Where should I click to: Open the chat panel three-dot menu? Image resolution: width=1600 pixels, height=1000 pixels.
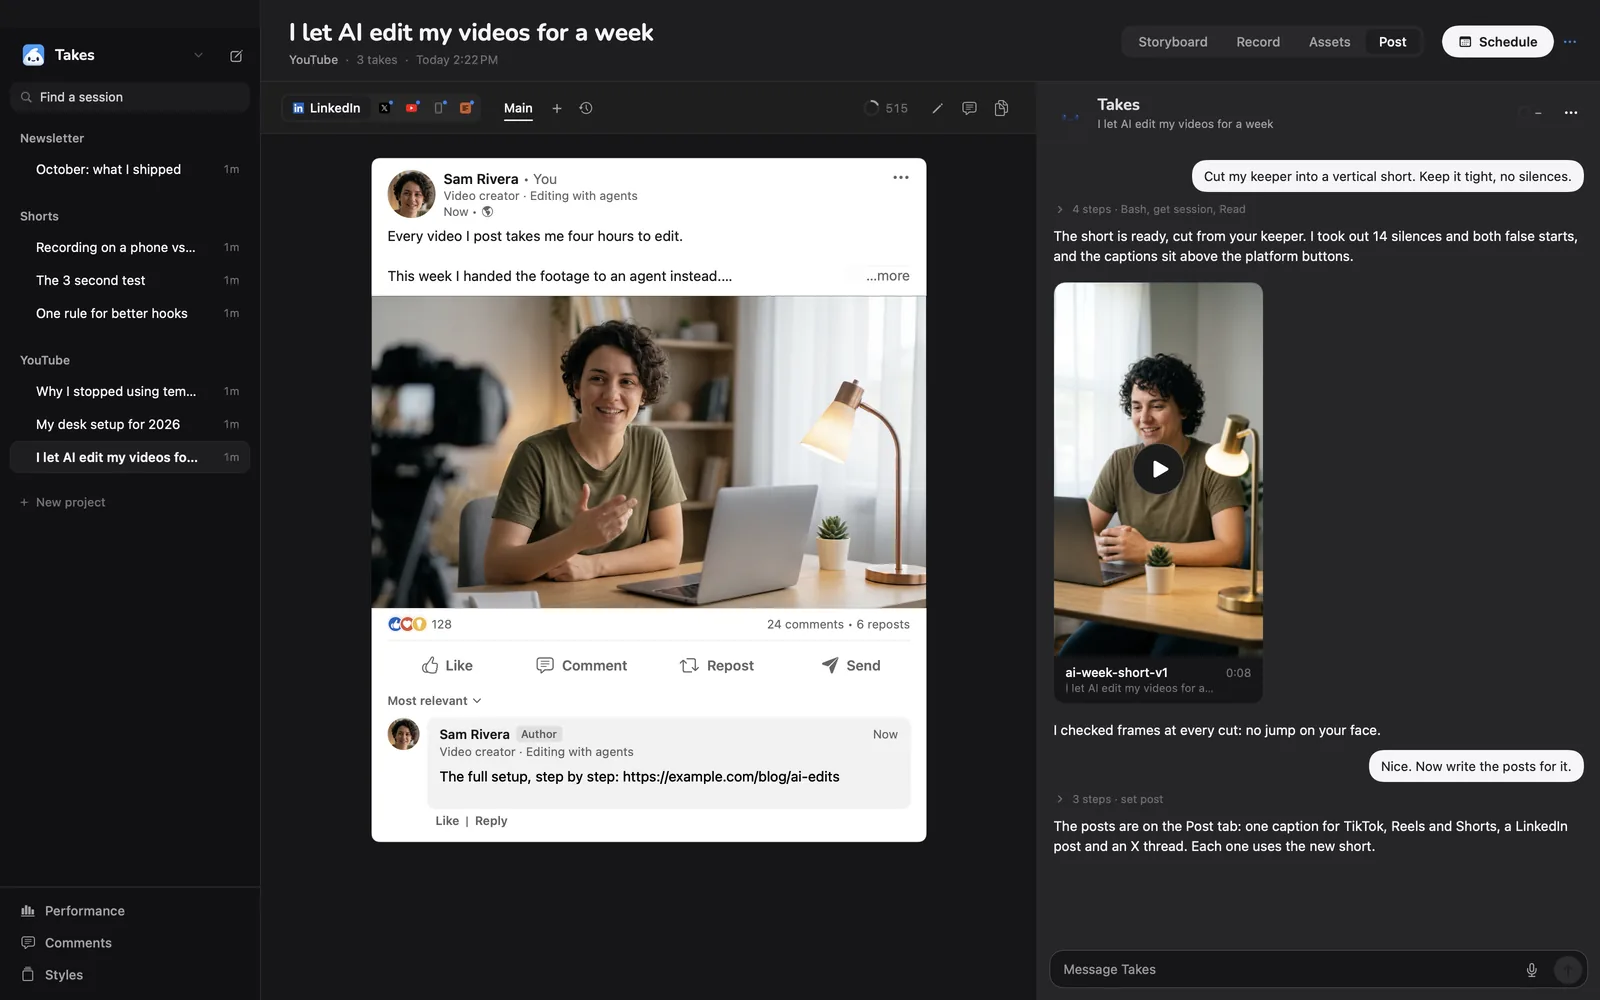1571,113
